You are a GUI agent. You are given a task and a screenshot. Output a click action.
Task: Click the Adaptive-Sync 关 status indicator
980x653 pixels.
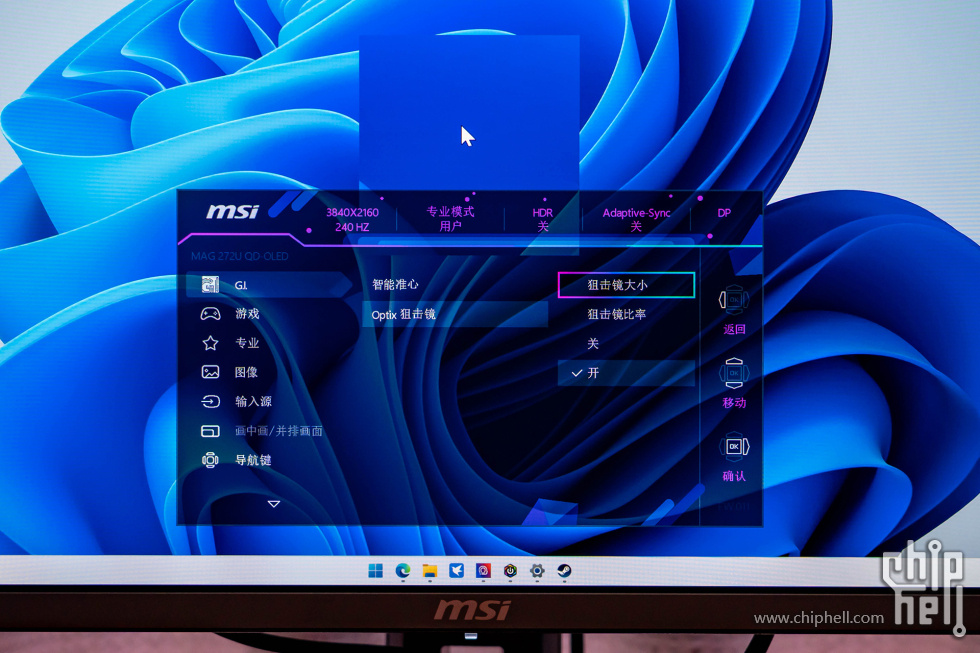point(636,219)
